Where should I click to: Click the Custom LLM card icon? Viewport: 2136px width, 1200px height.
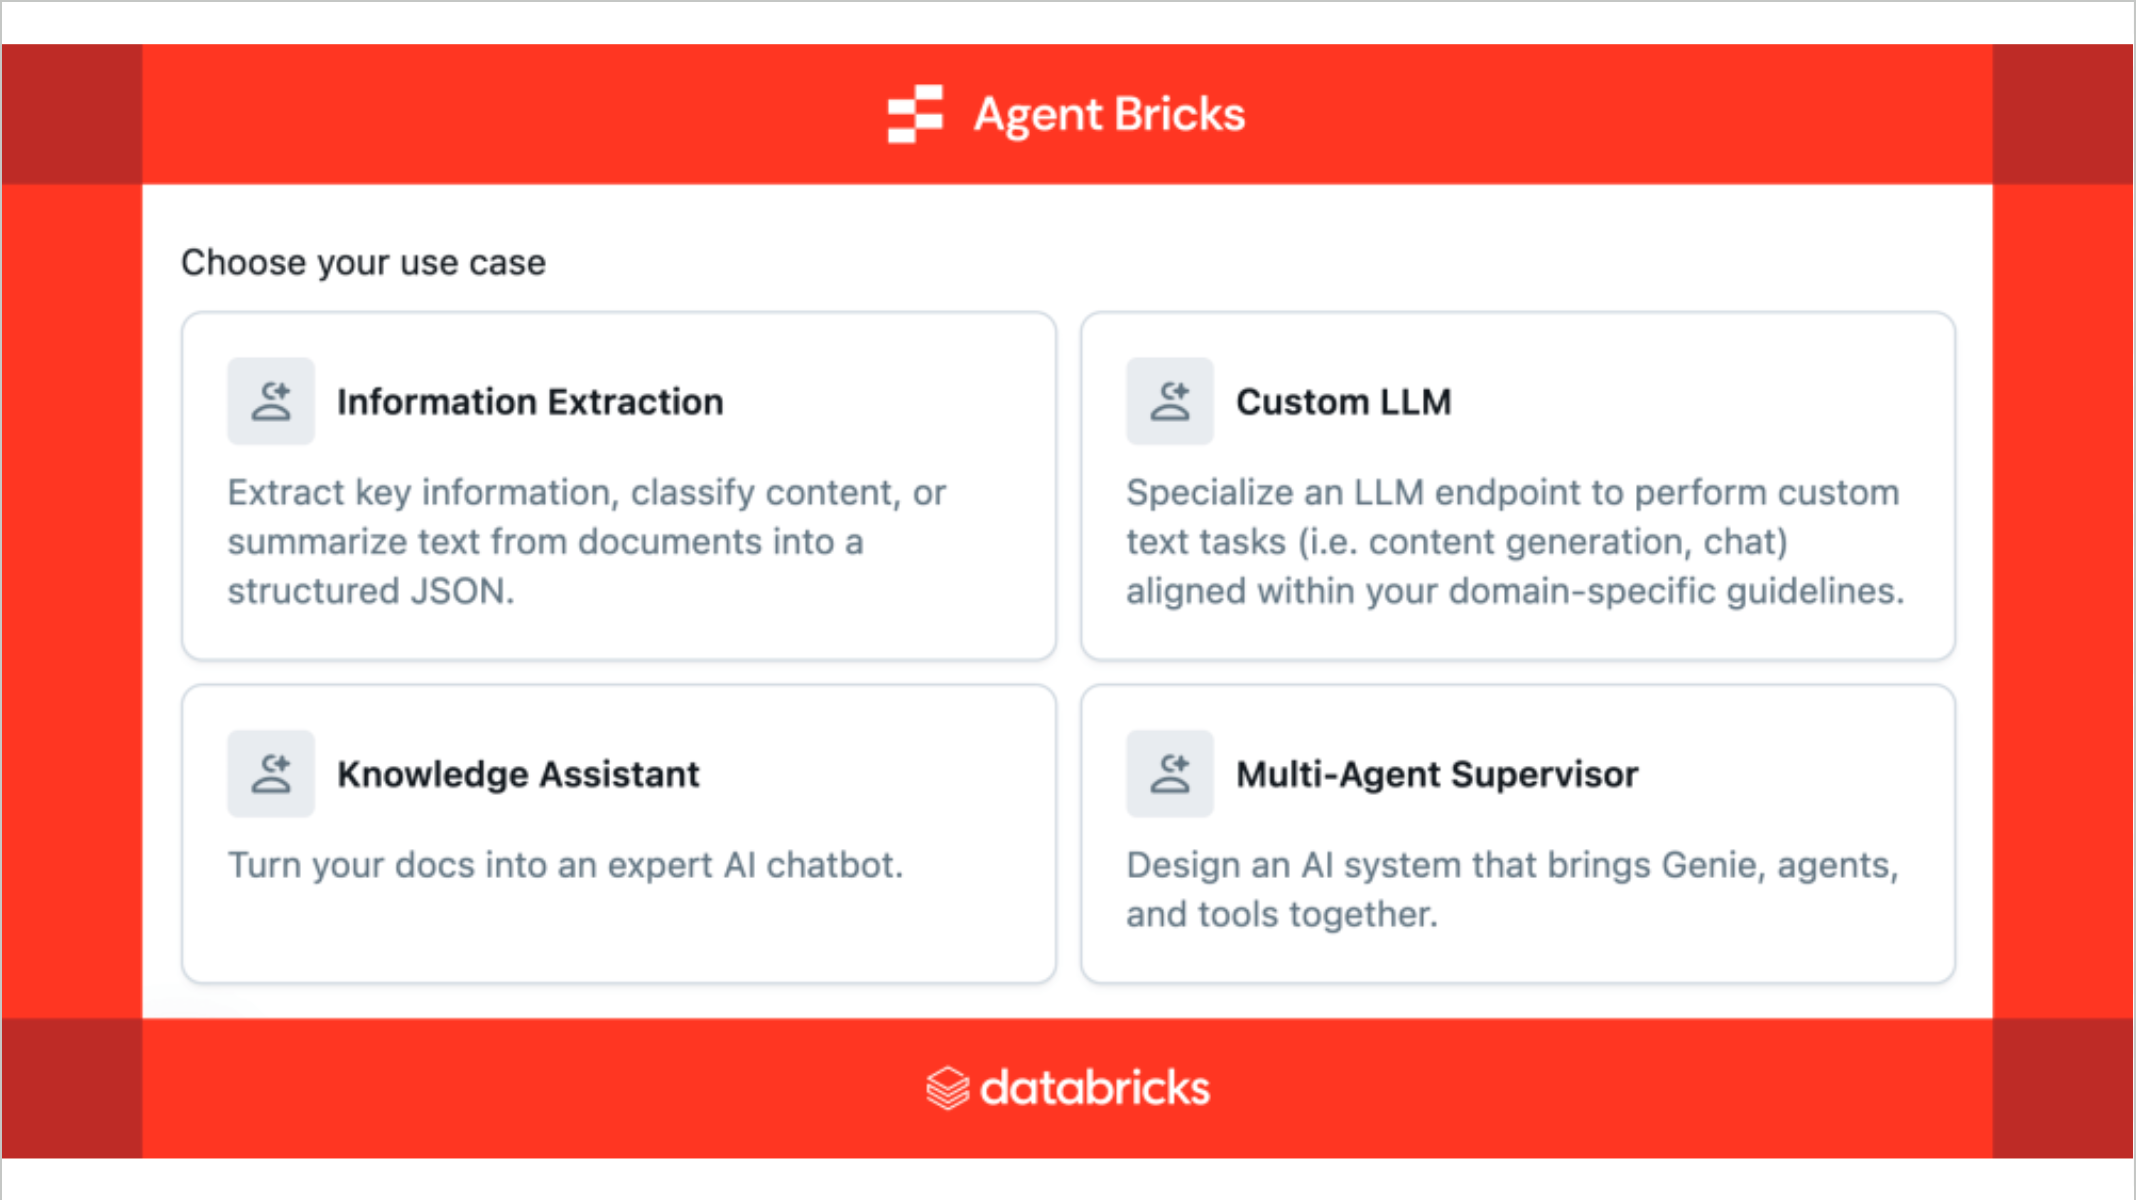click(1170, 401)
